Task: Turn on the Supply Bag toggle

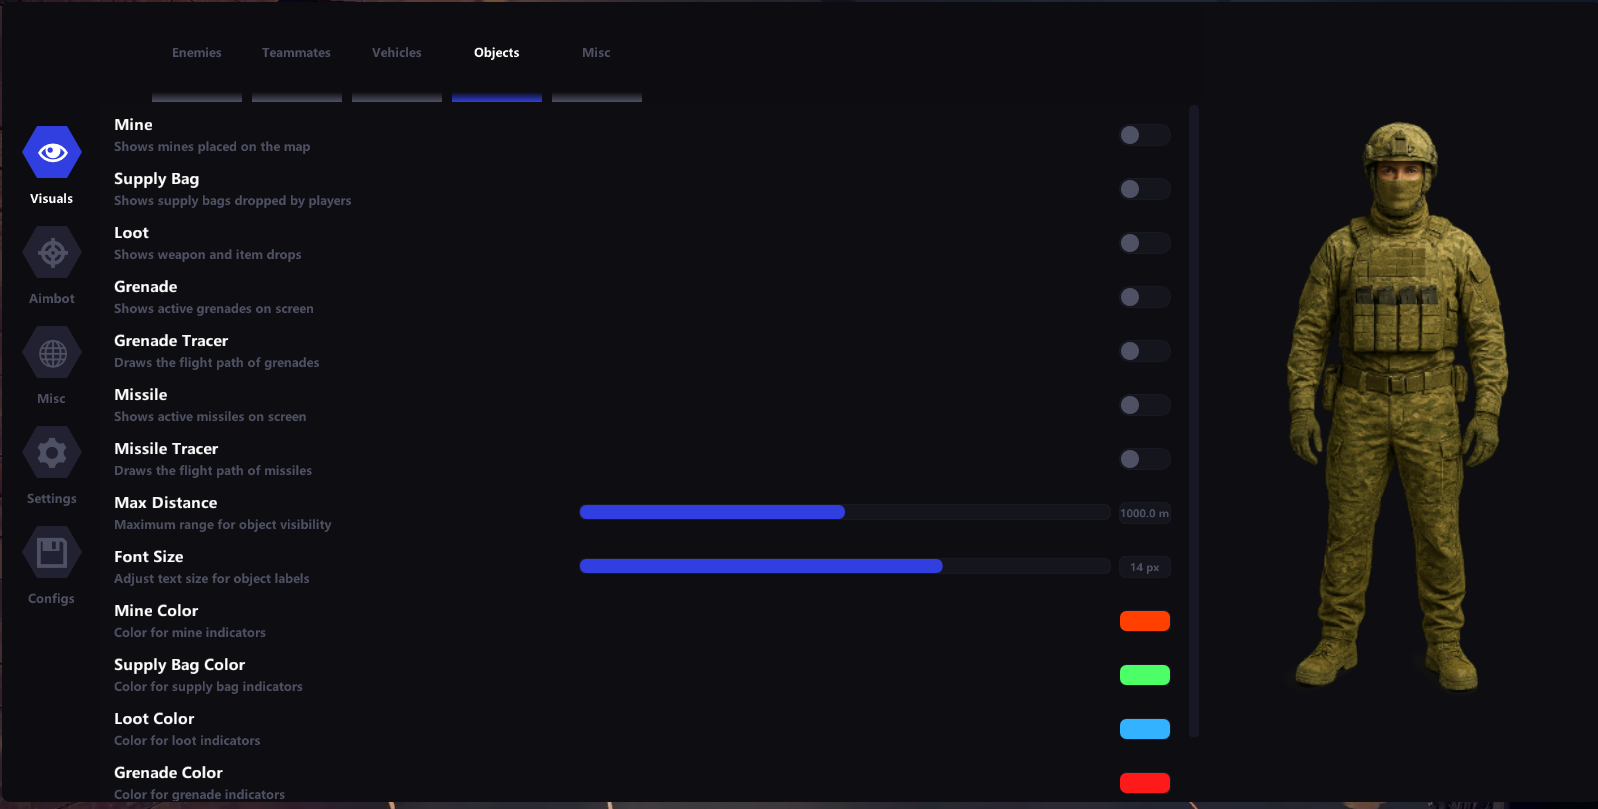Action: pyautogui.click(x=1144, y=189)
